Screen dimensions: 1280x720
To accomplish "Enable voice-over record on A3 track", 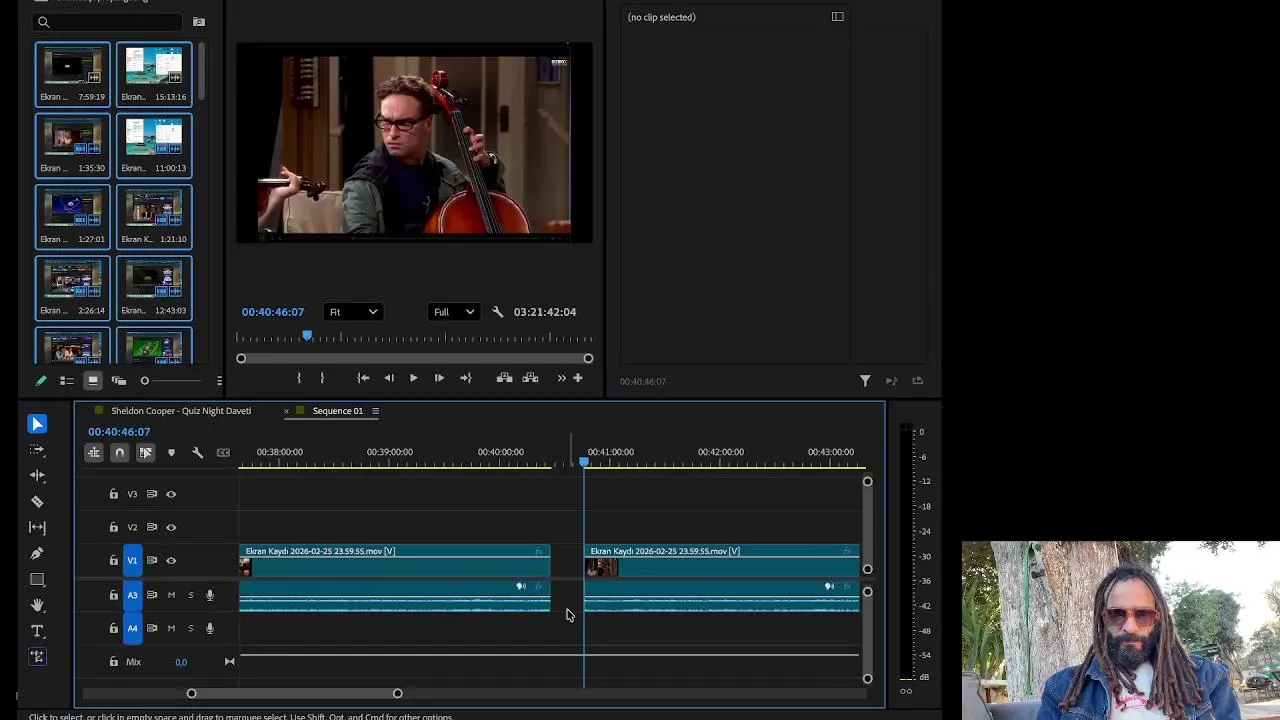I will click(210, 595).
